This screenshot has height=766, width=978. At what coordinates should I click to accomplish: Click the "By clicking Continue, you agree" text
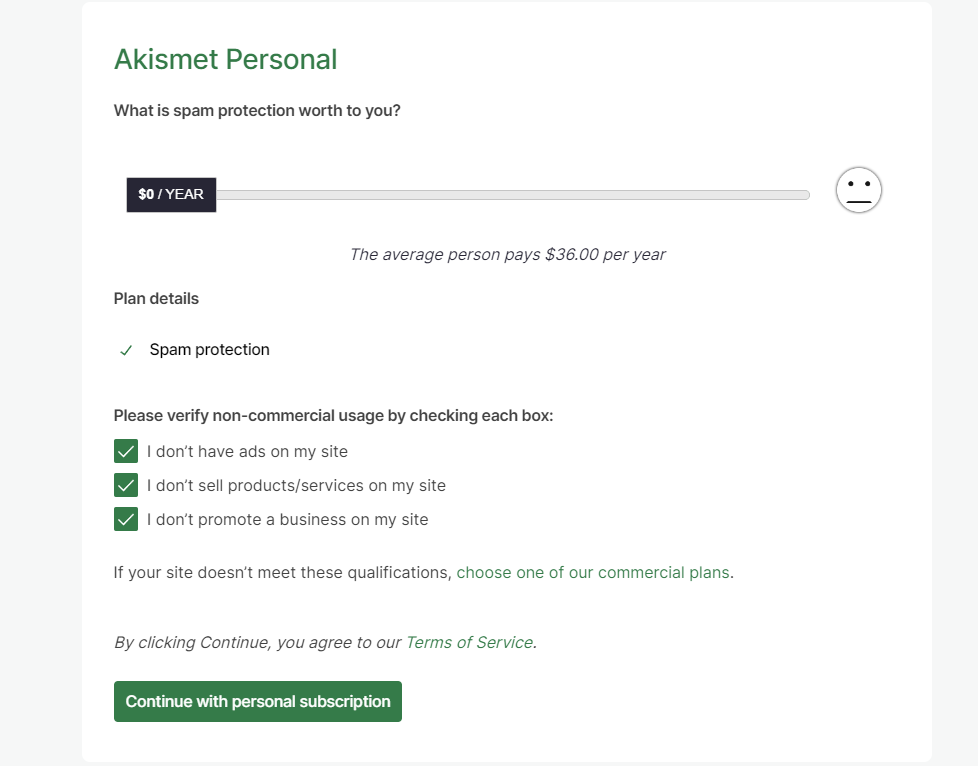(258, 642)
